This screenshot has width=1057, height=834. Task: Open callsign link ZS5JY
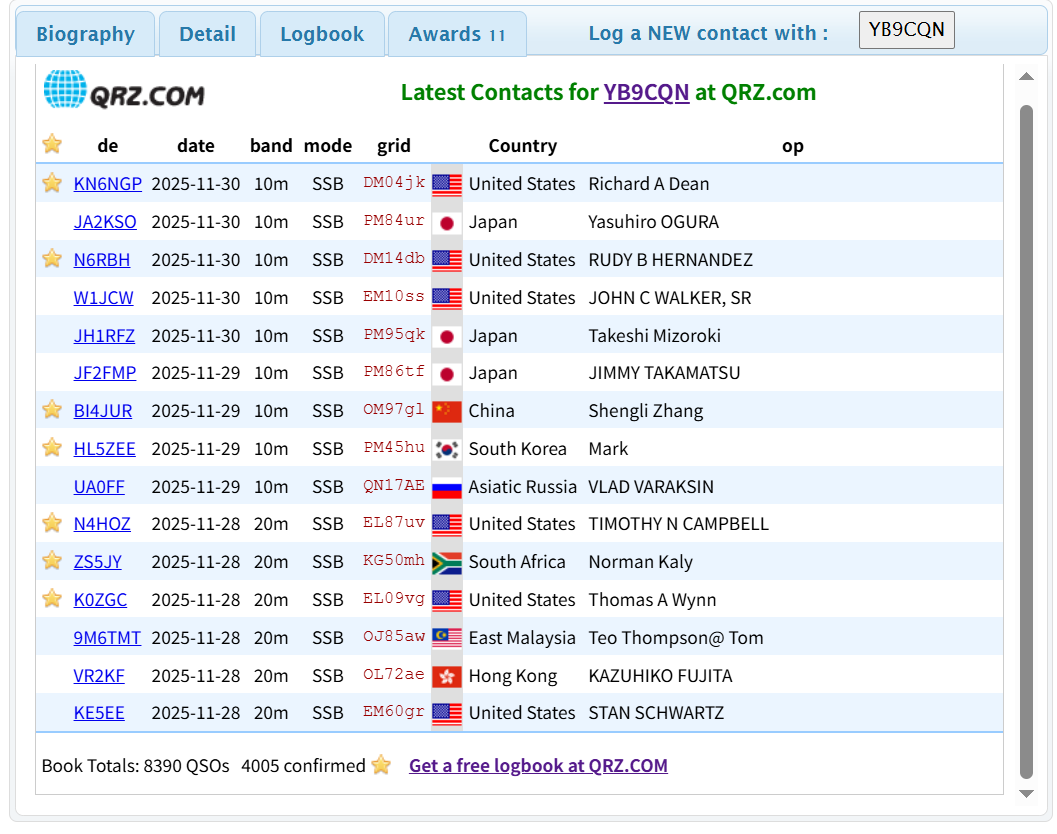coord(98,562)
